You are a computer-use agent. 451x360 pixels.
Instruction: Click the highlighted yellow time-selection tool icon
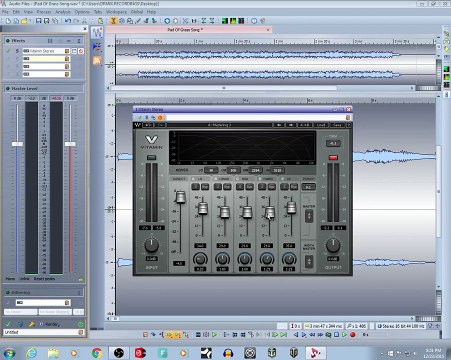(x=113, y=21)
